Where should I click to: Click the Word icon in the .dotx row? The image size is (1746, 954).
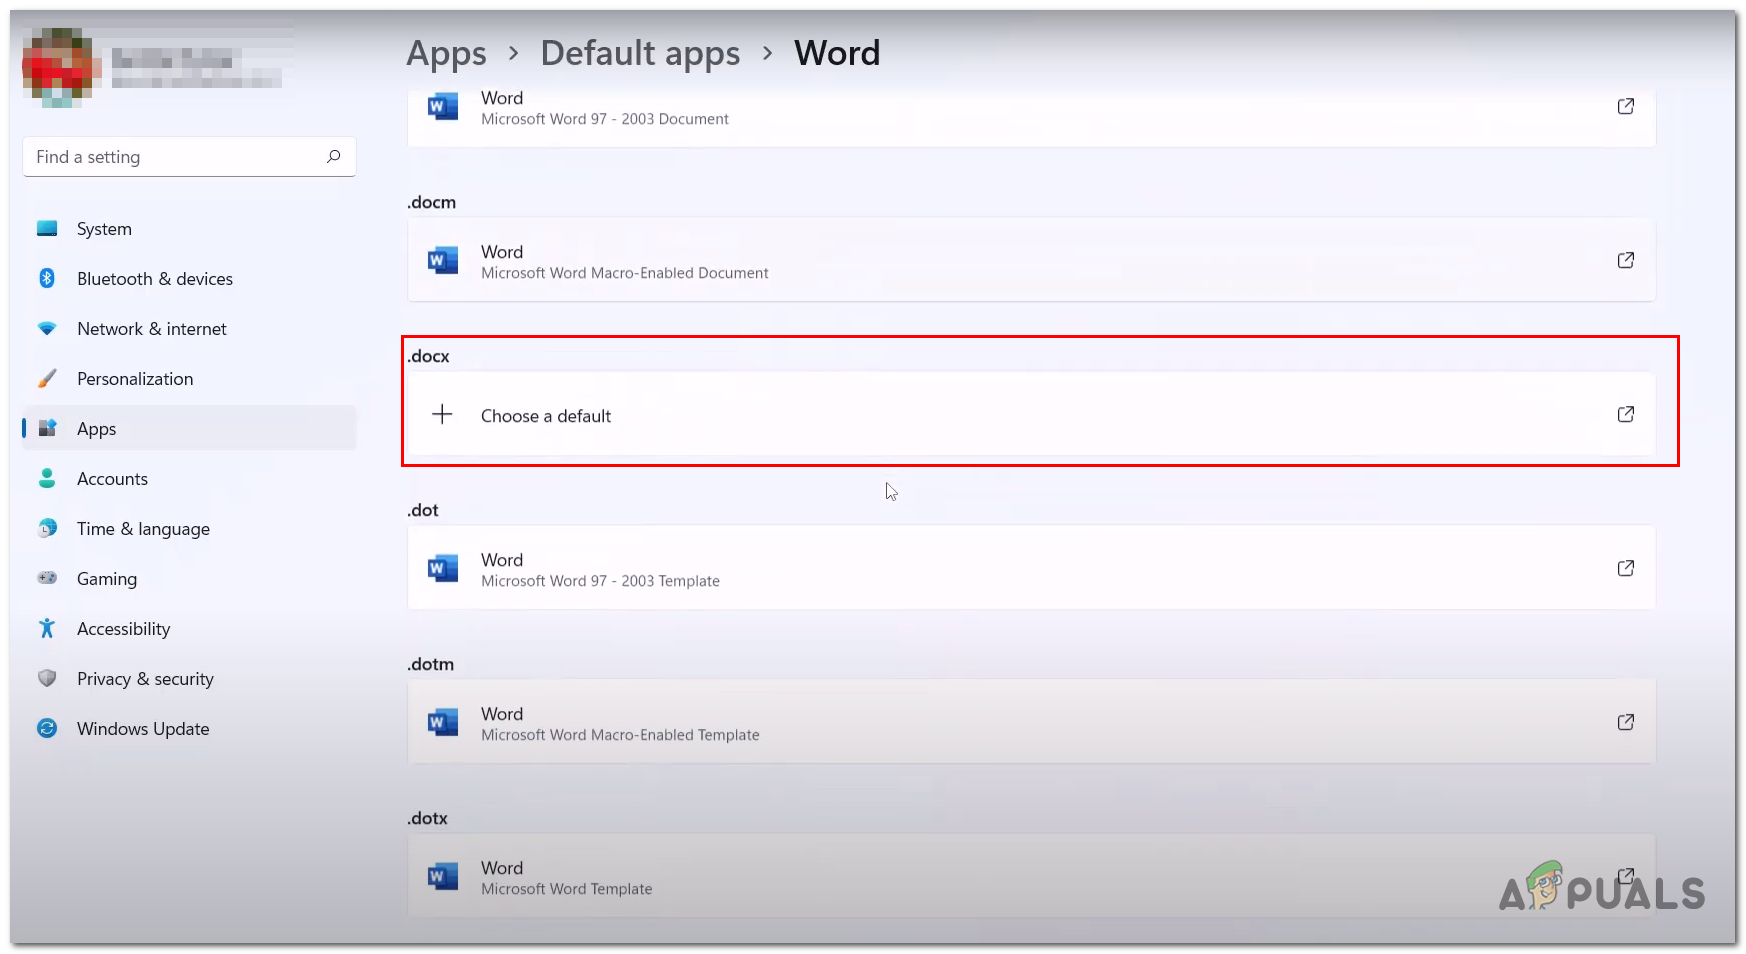442,877
